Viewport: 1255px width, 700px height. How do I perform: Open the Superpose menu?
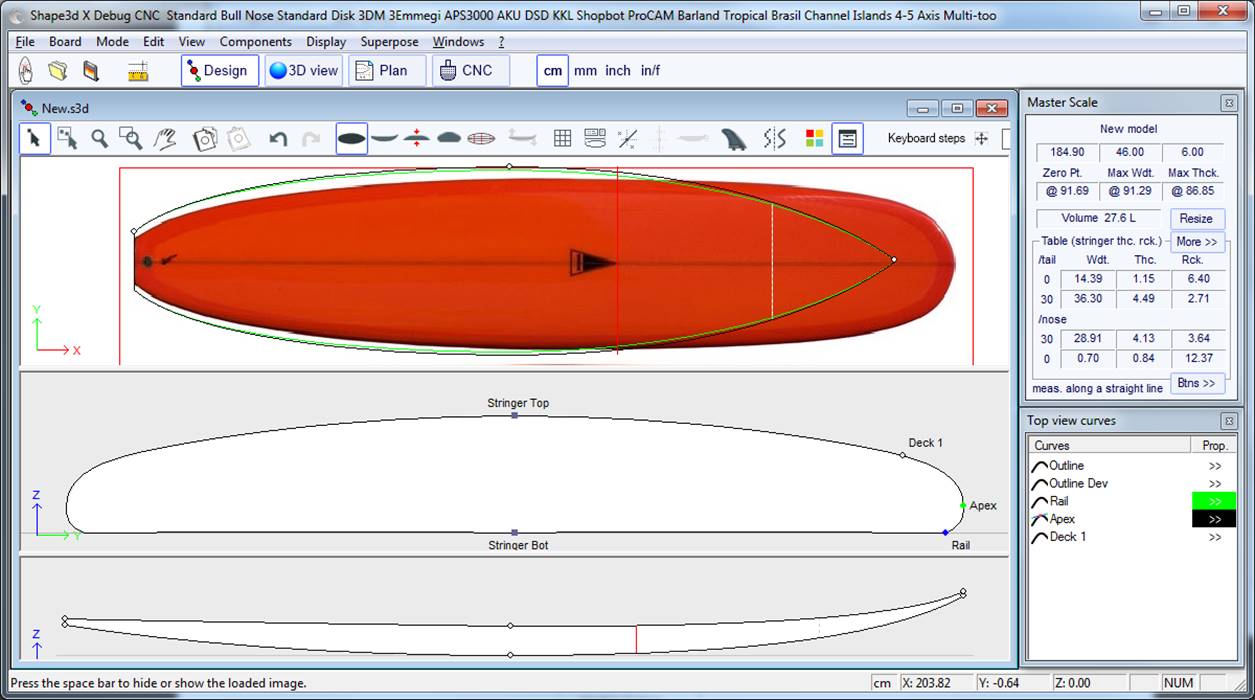pos(390,42)
